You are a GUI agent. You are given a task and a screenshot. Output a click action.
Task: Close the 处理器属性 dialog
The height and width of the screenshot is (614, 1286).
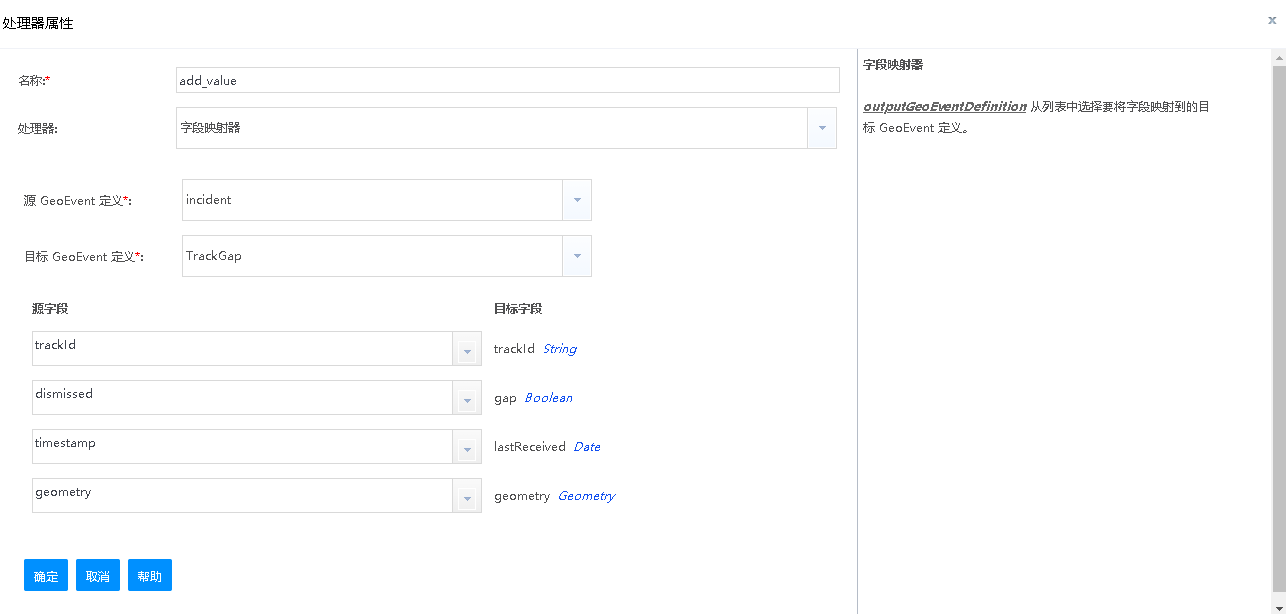coord(1271,20)
